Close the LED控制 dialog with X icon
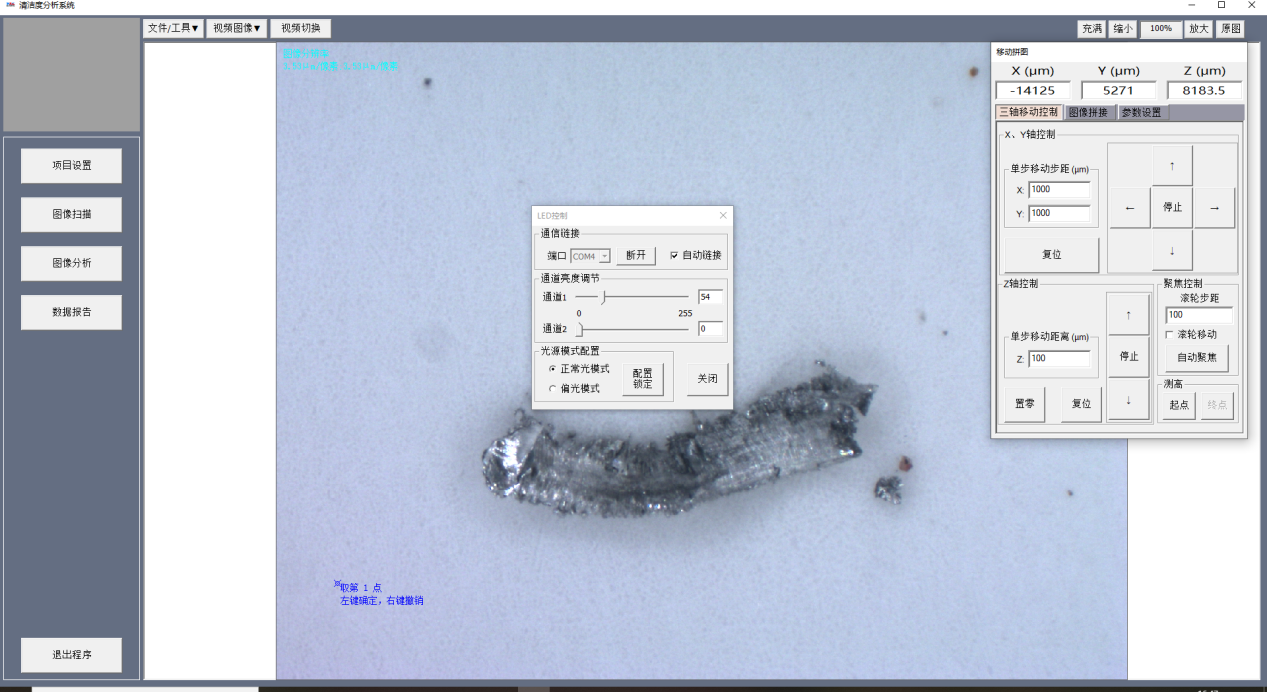 point(723,215)
